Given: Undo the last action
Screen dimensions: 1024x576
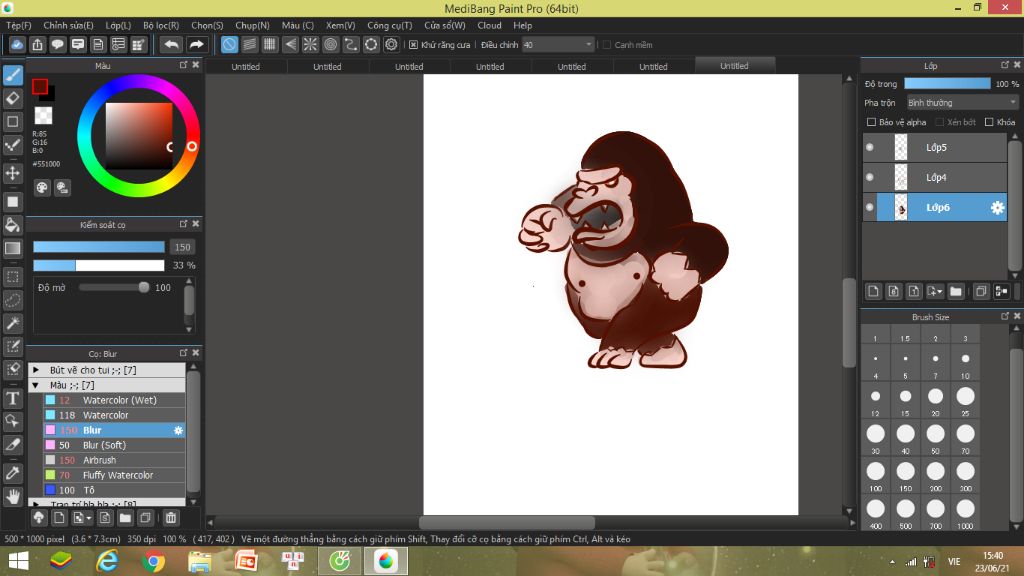Looking at the screenshot, I should [171, 44].
